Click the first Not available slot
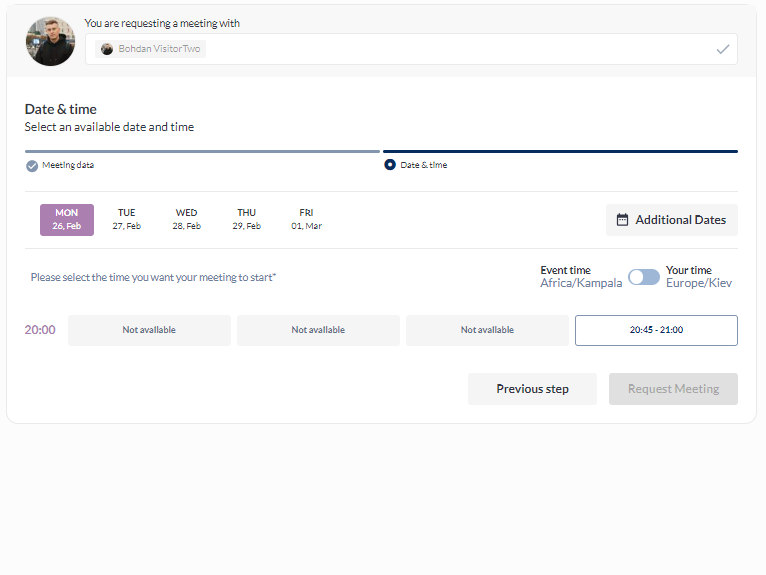Screen dimensions: 766x575 [149, 330]
